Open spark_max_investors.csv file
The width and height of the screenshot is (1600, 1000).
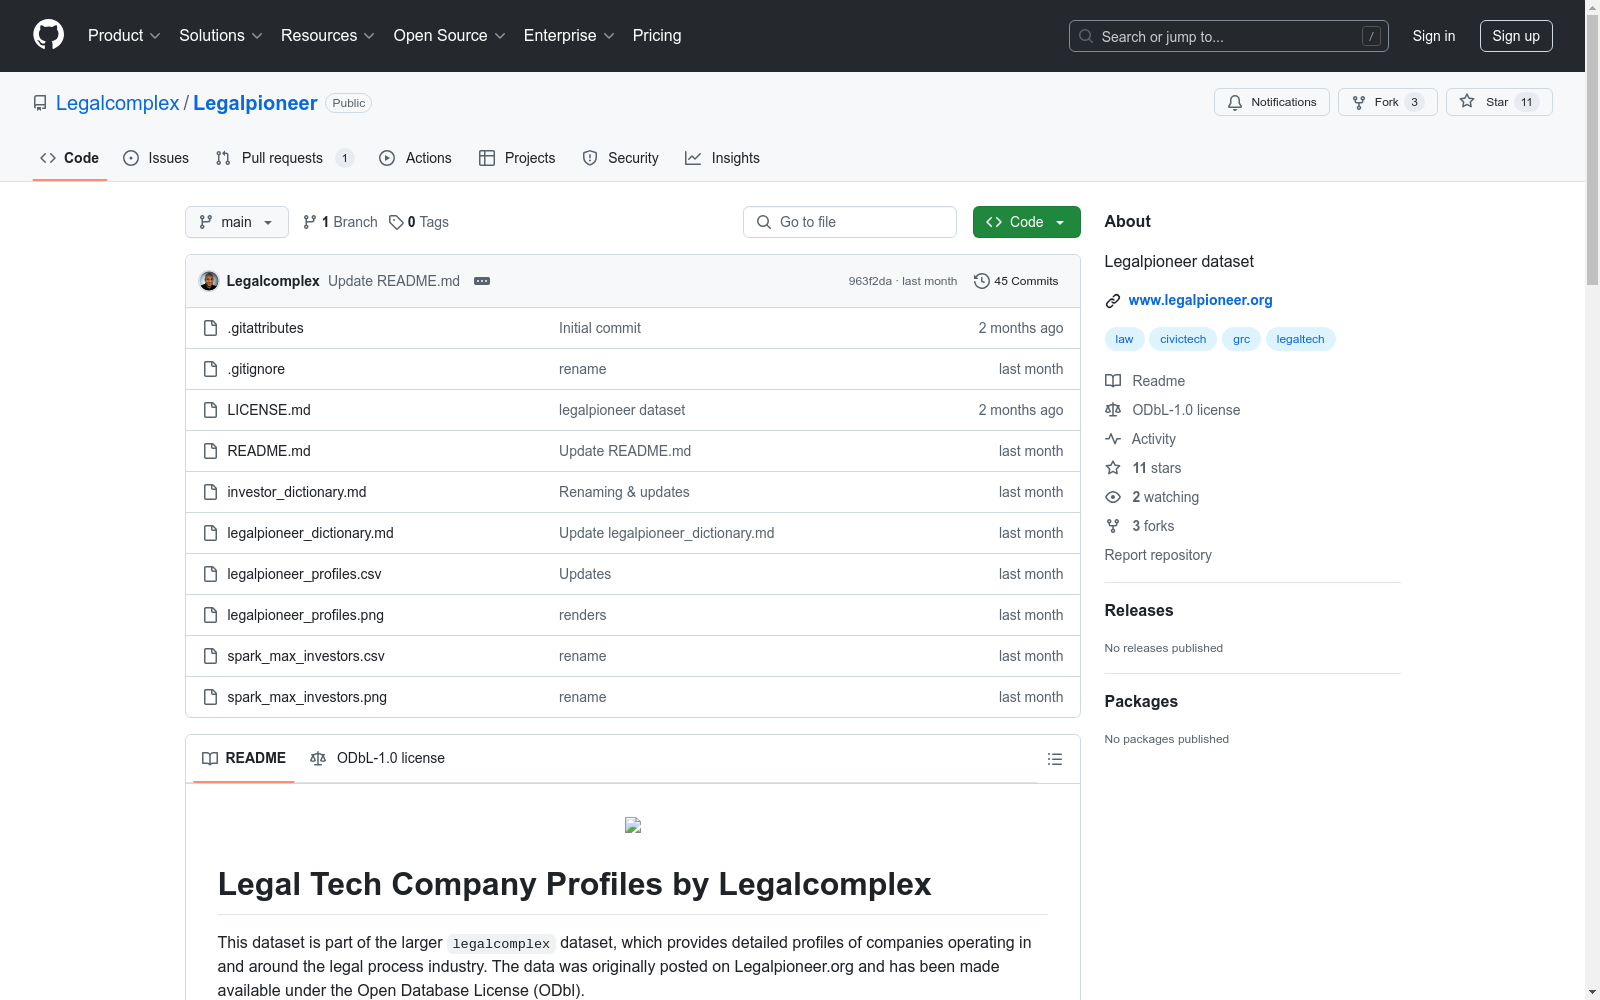[x=306, y=656]
